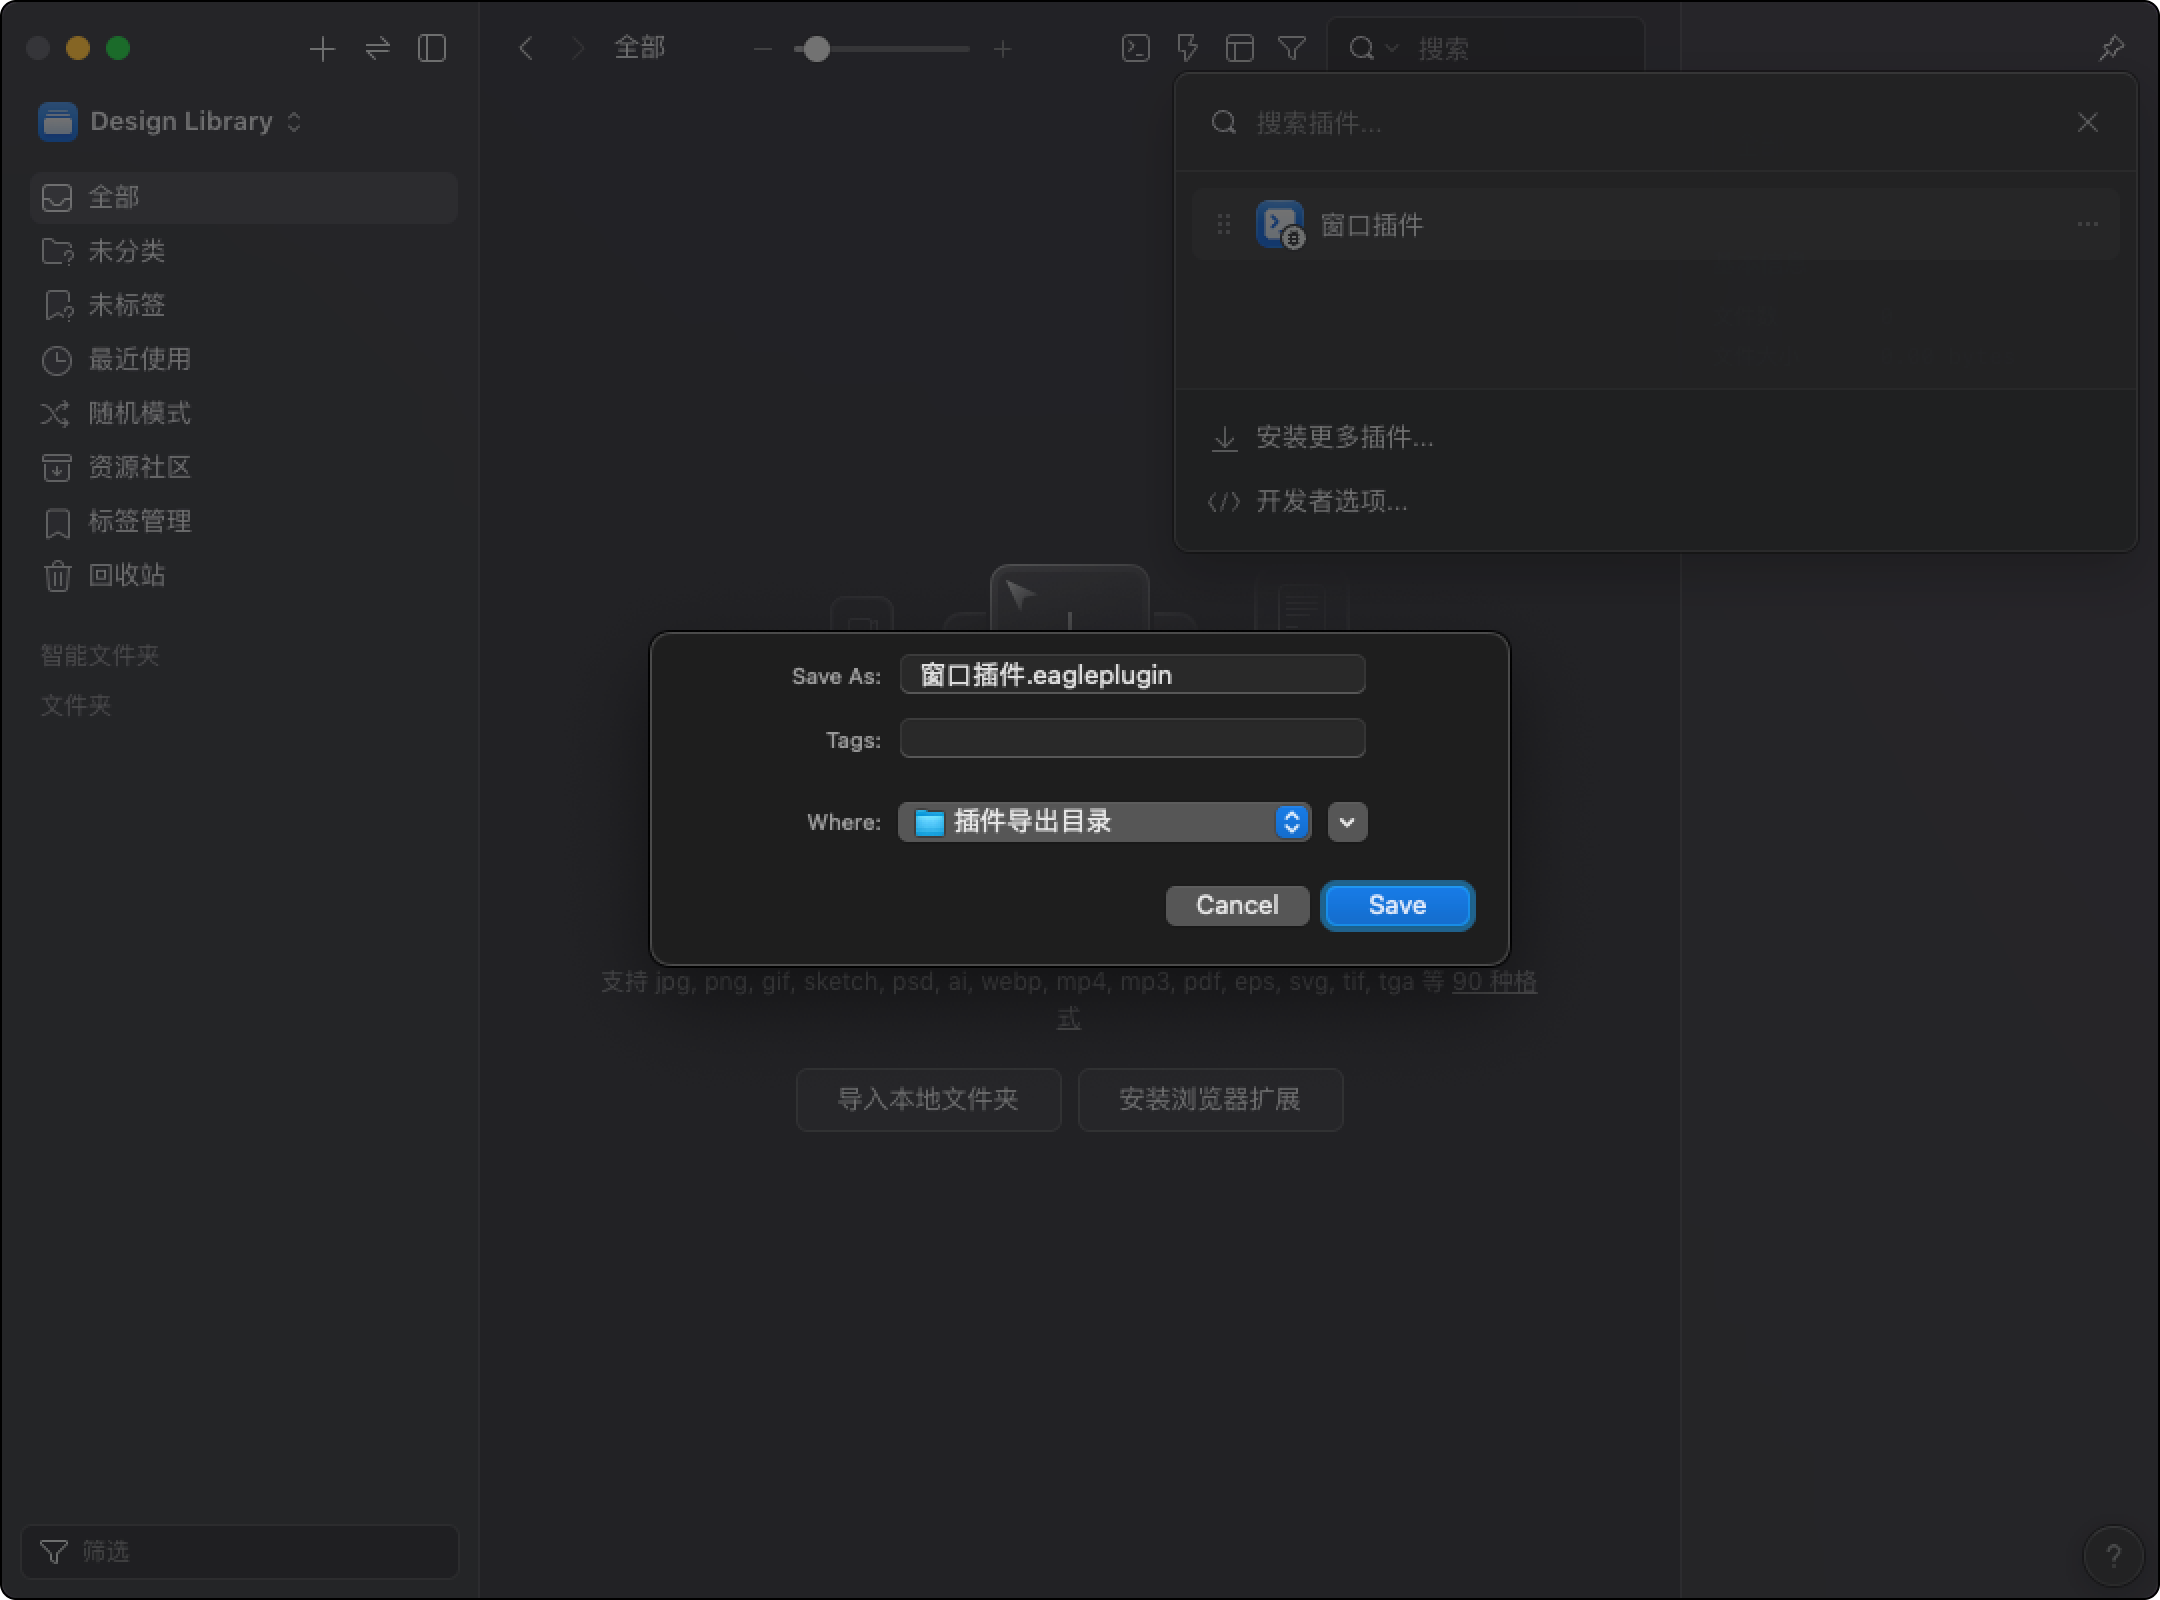2160x1600 pixels.
Task: Open the help question mark button
Action: [2112, 1555]
